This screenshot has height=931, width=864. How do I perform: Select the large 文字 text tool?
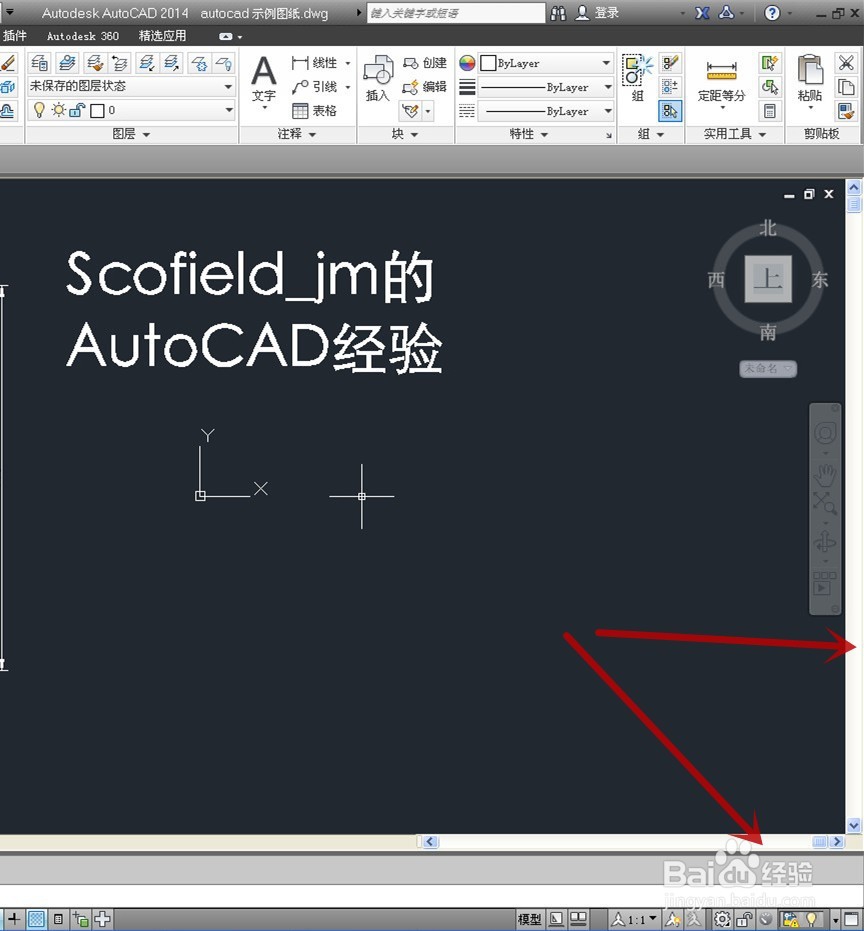(x=264, y=80)
